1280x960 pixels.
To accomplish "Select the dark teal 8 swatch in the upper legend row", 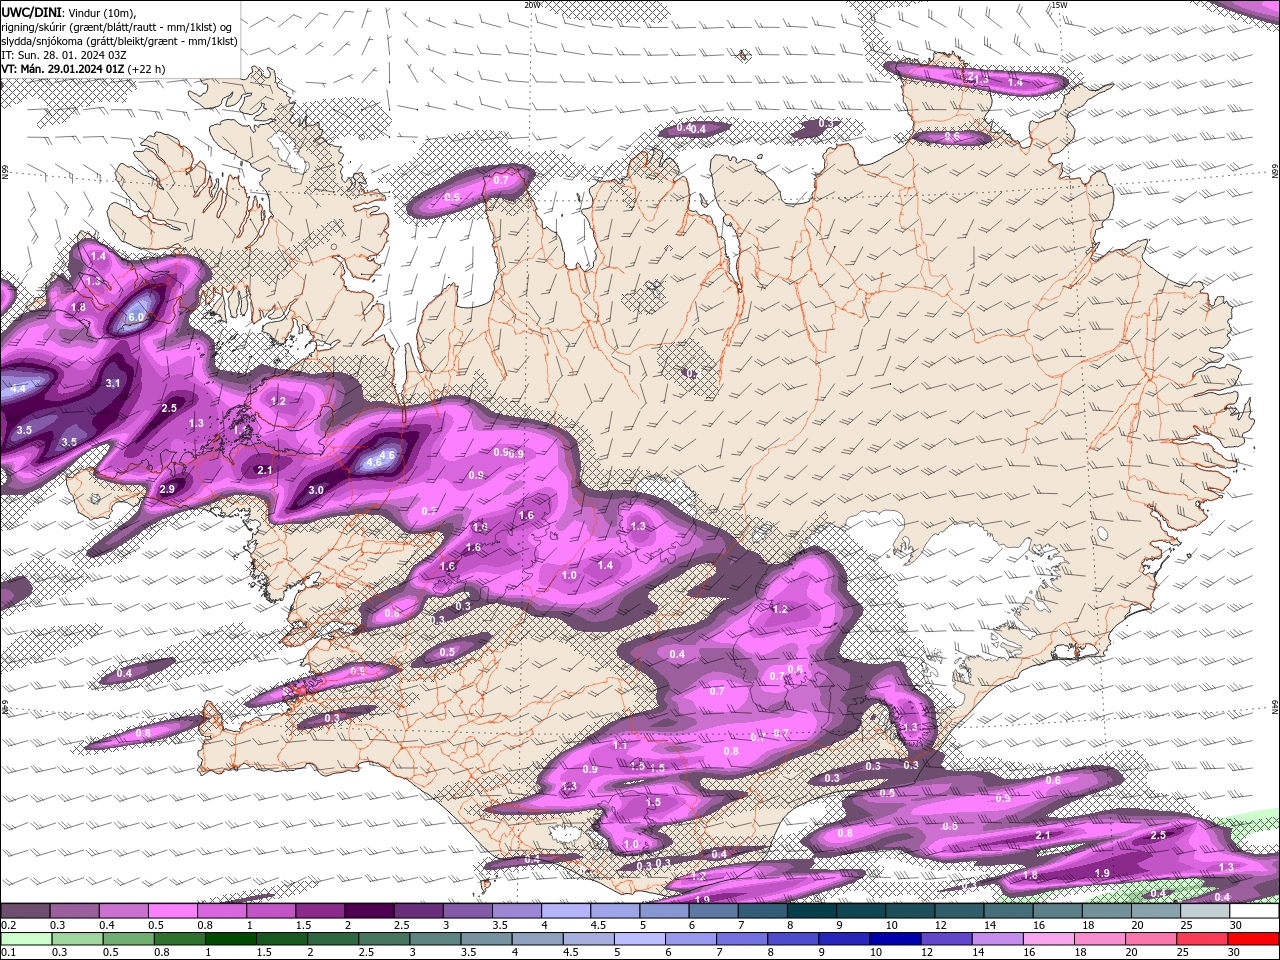I will pos(813,911).
